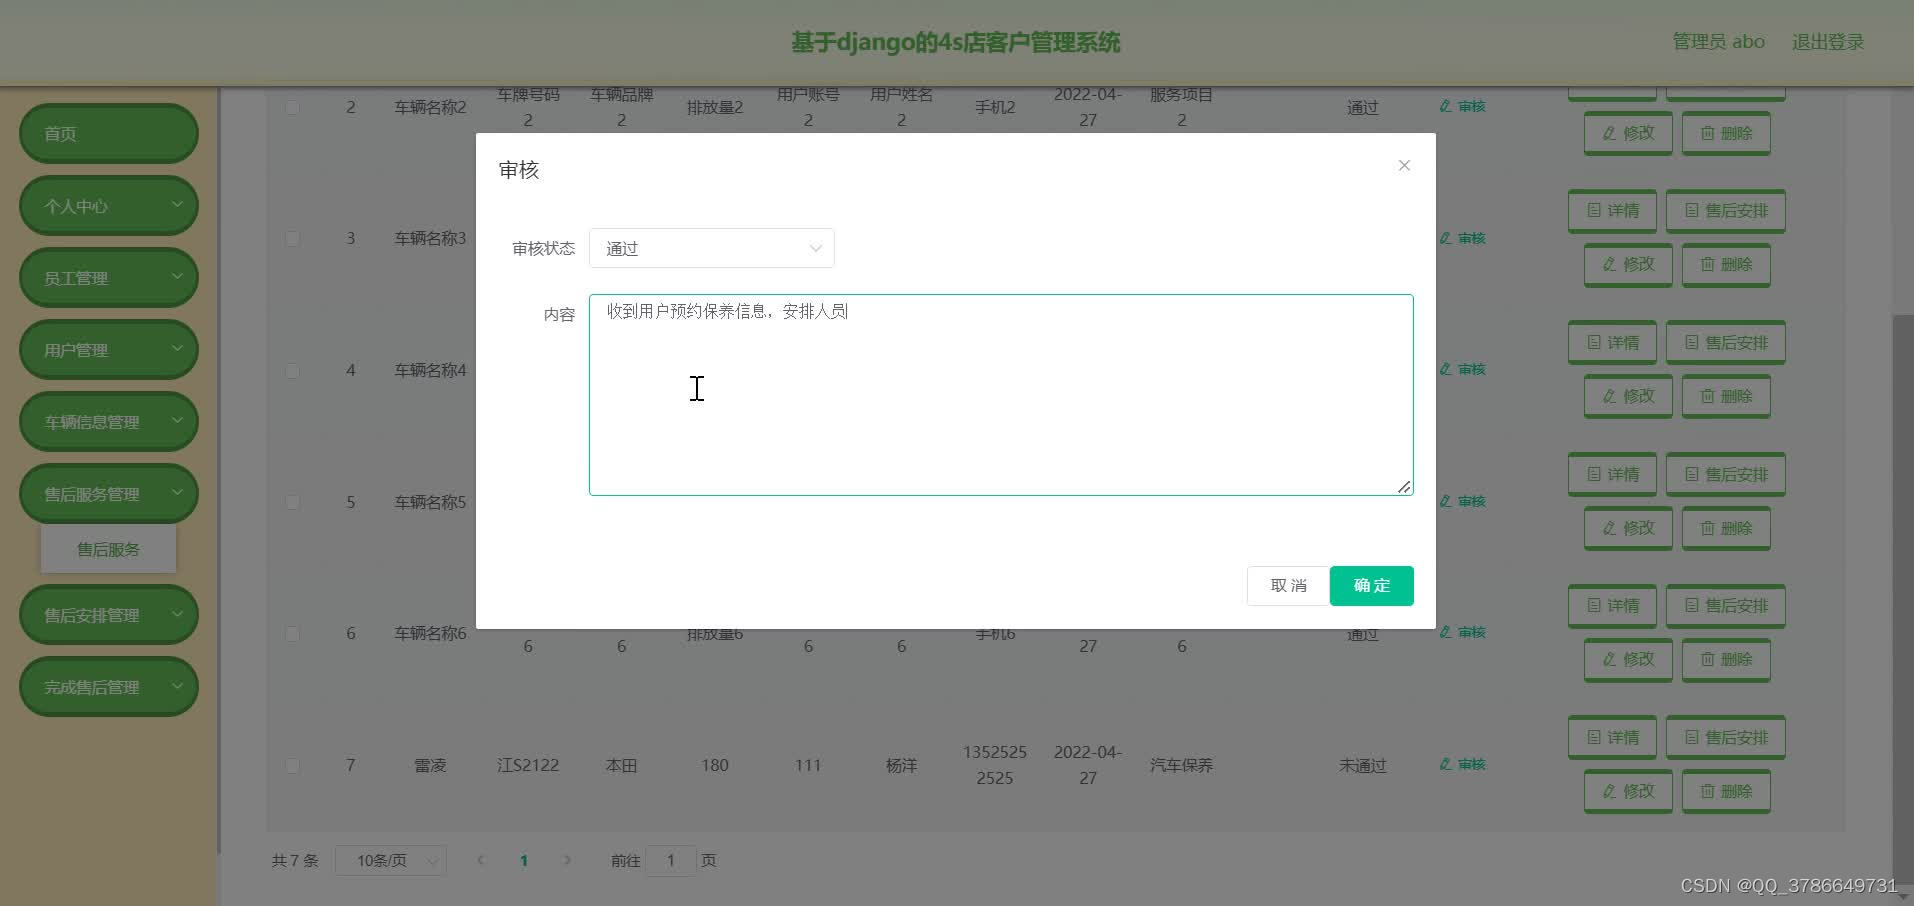Click 售后安排 for row 7 雷凌
Screen dimensions: 1914x906
[x=1726, y=738]
